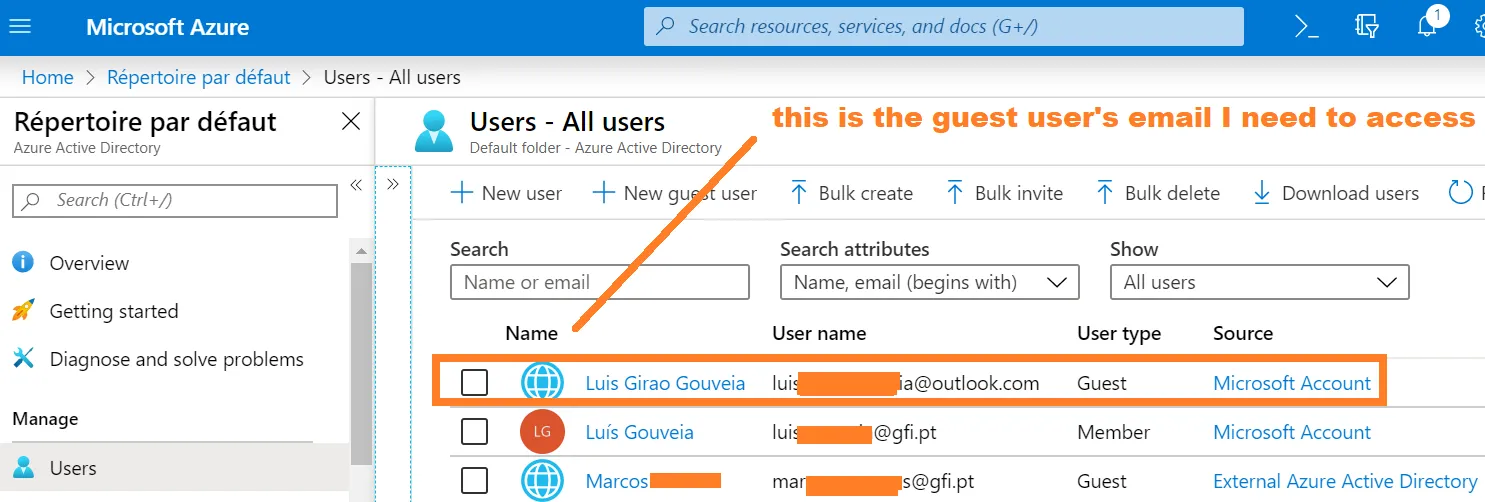The width and height of the screenshot is (1485, 502).
Task: Open the Search attributes dropdown
Action: tap(930, 282)
